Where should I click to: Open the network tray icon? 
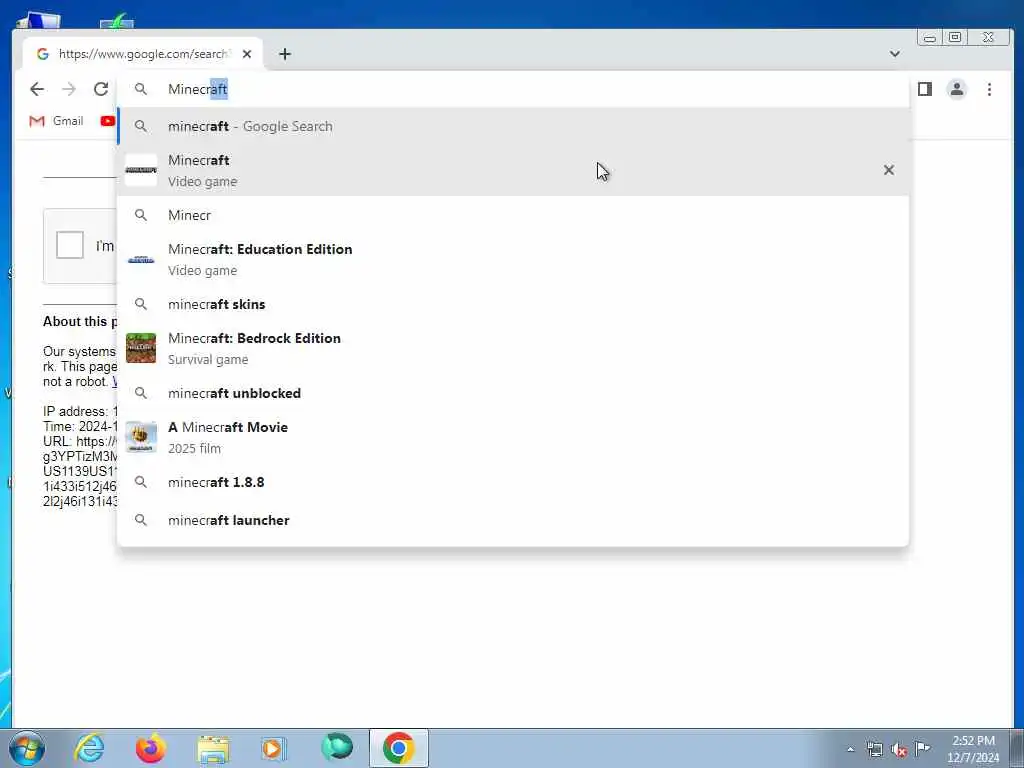coord(874,749)
